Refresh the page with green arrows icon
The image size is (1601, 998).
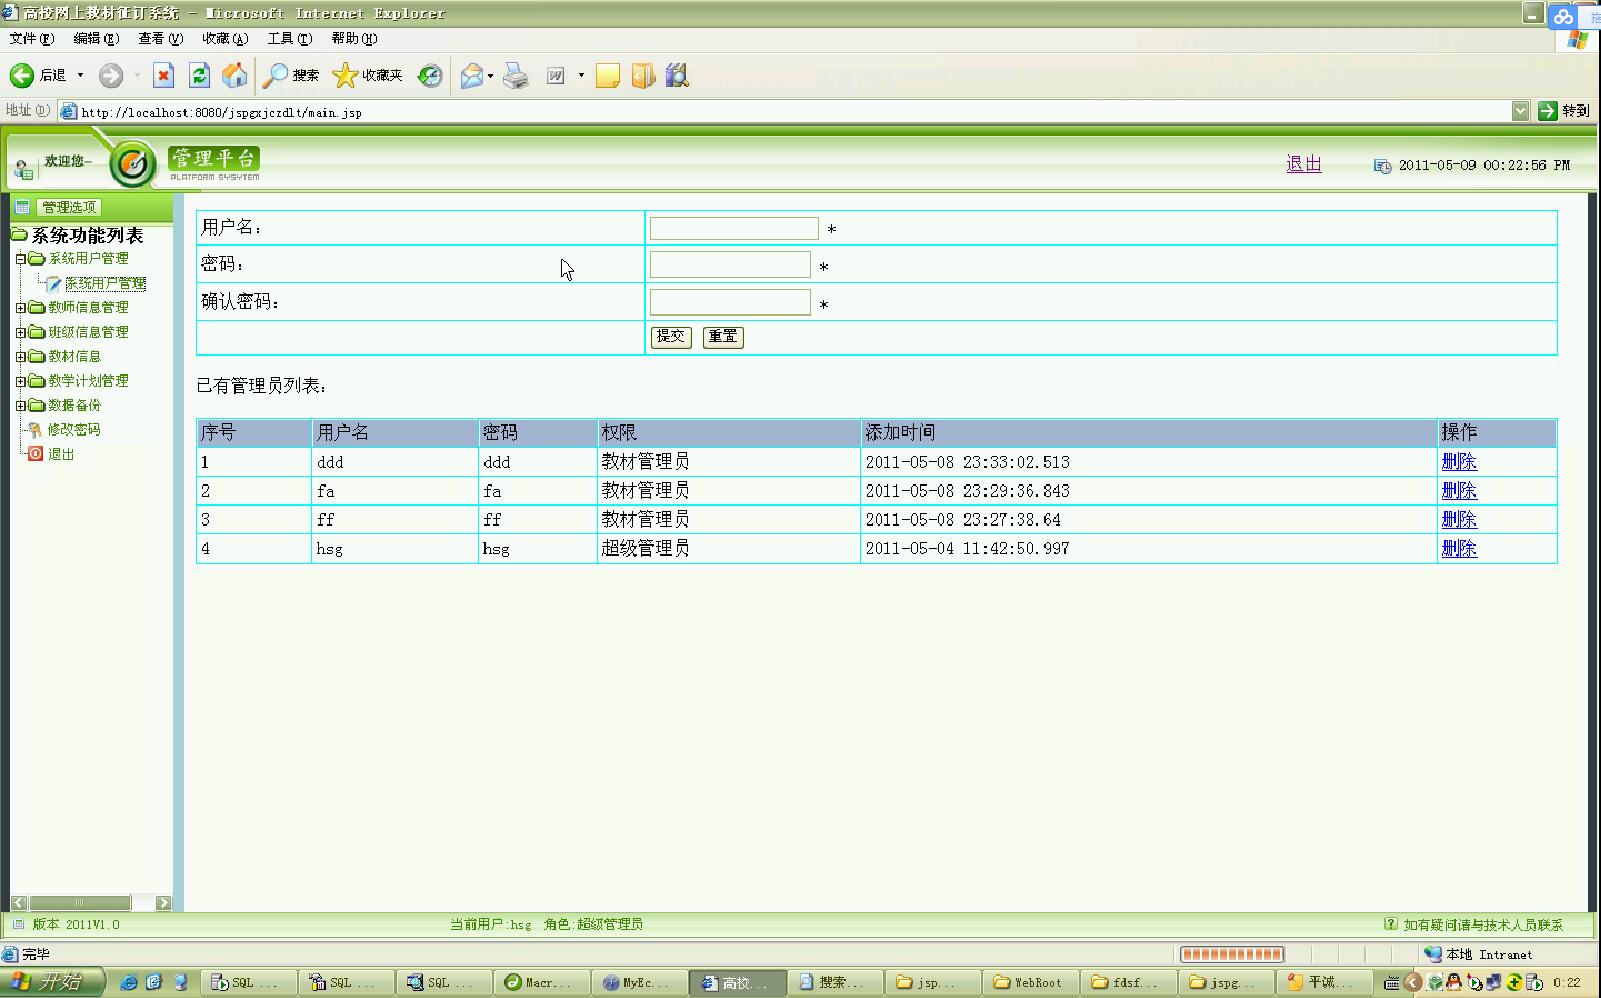[x=199, y=75]
